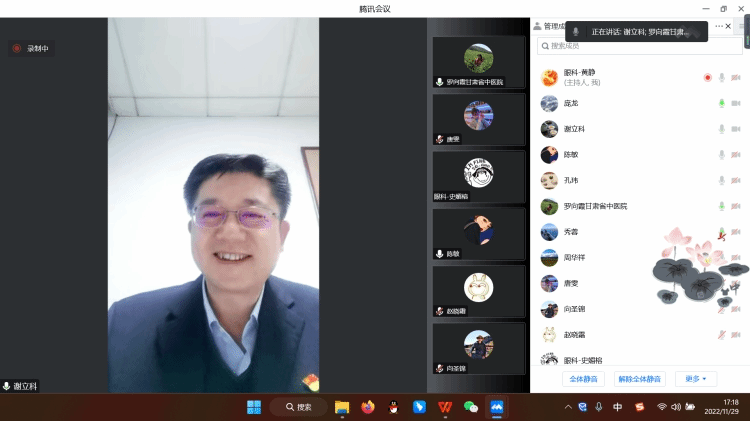
Task: Select 陈敏 video tile in gallery strip
Action: click(x=479, y=234)
